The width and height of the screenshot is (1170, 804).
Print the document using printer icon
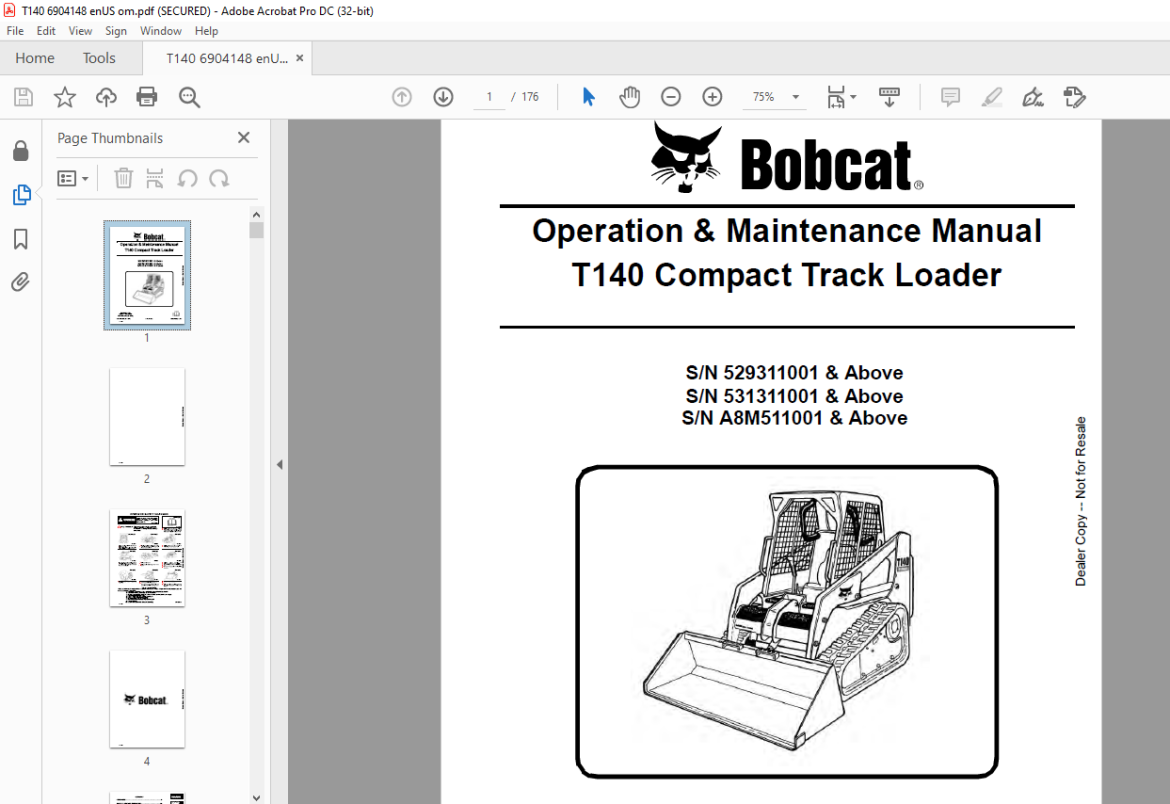(x=147, y=97)
